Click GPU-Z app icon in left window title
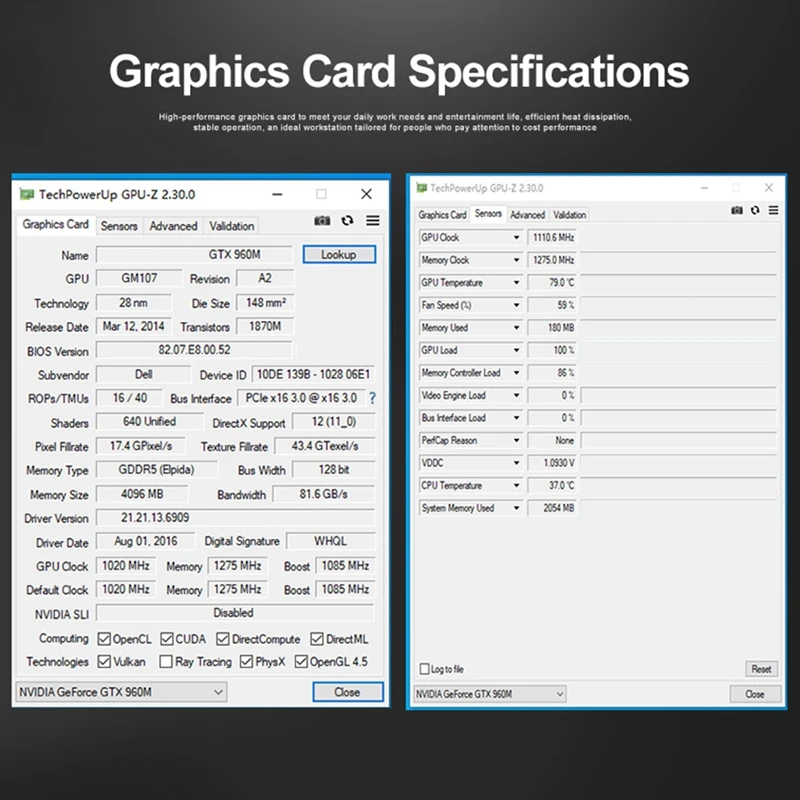This screenshot has height=800, width=800. click(27, 194)
